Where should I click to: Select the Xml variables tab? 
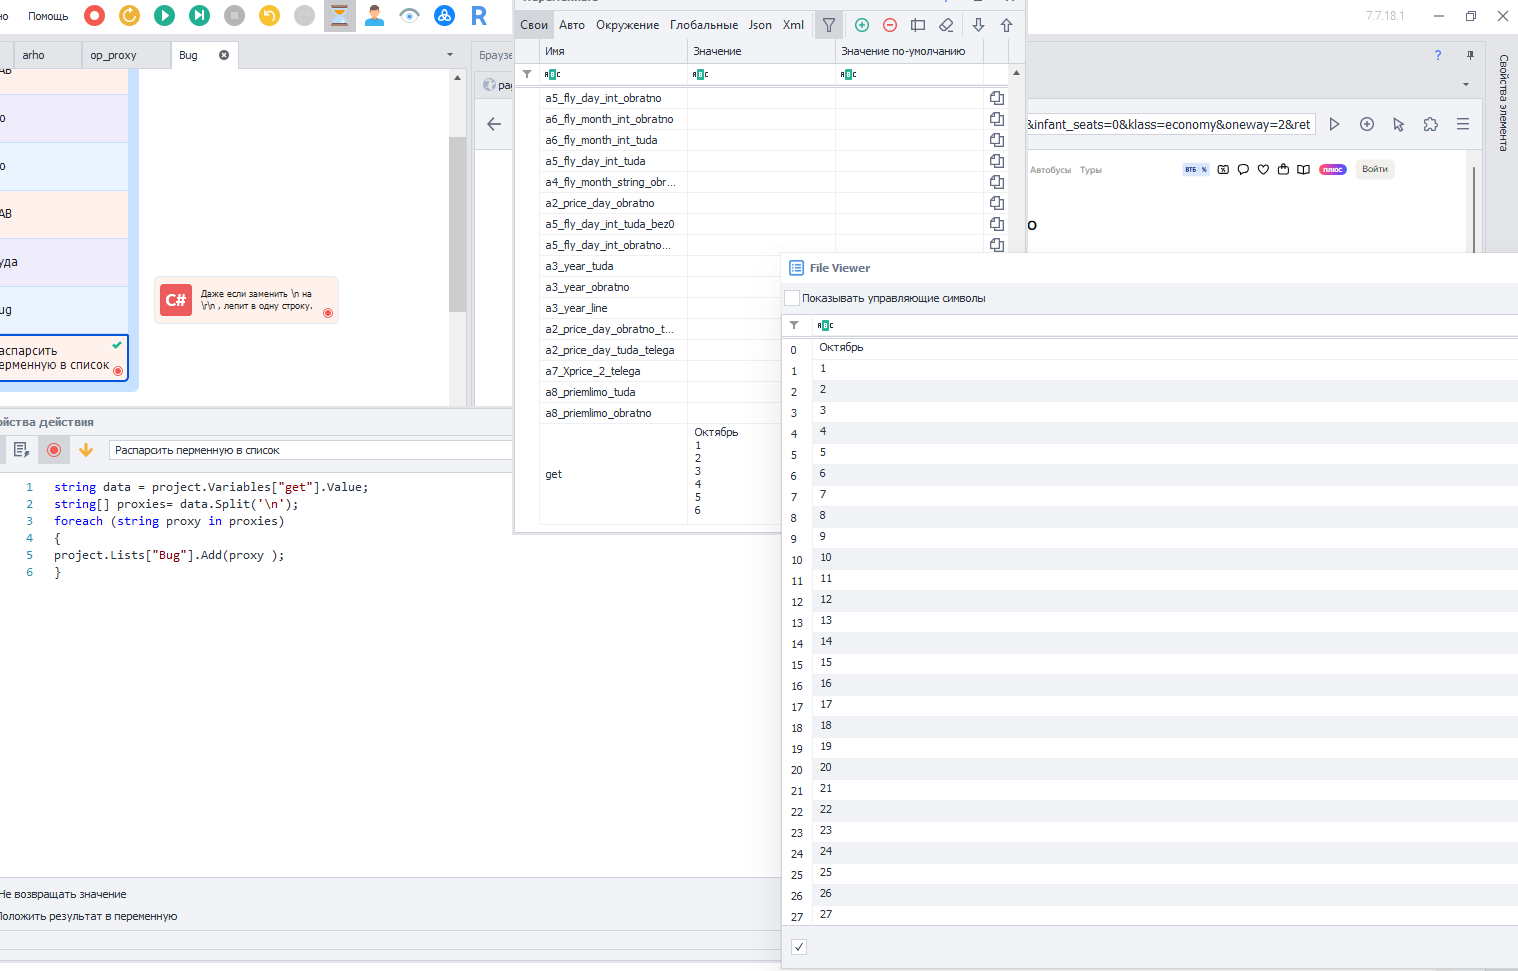pos(793,25)
